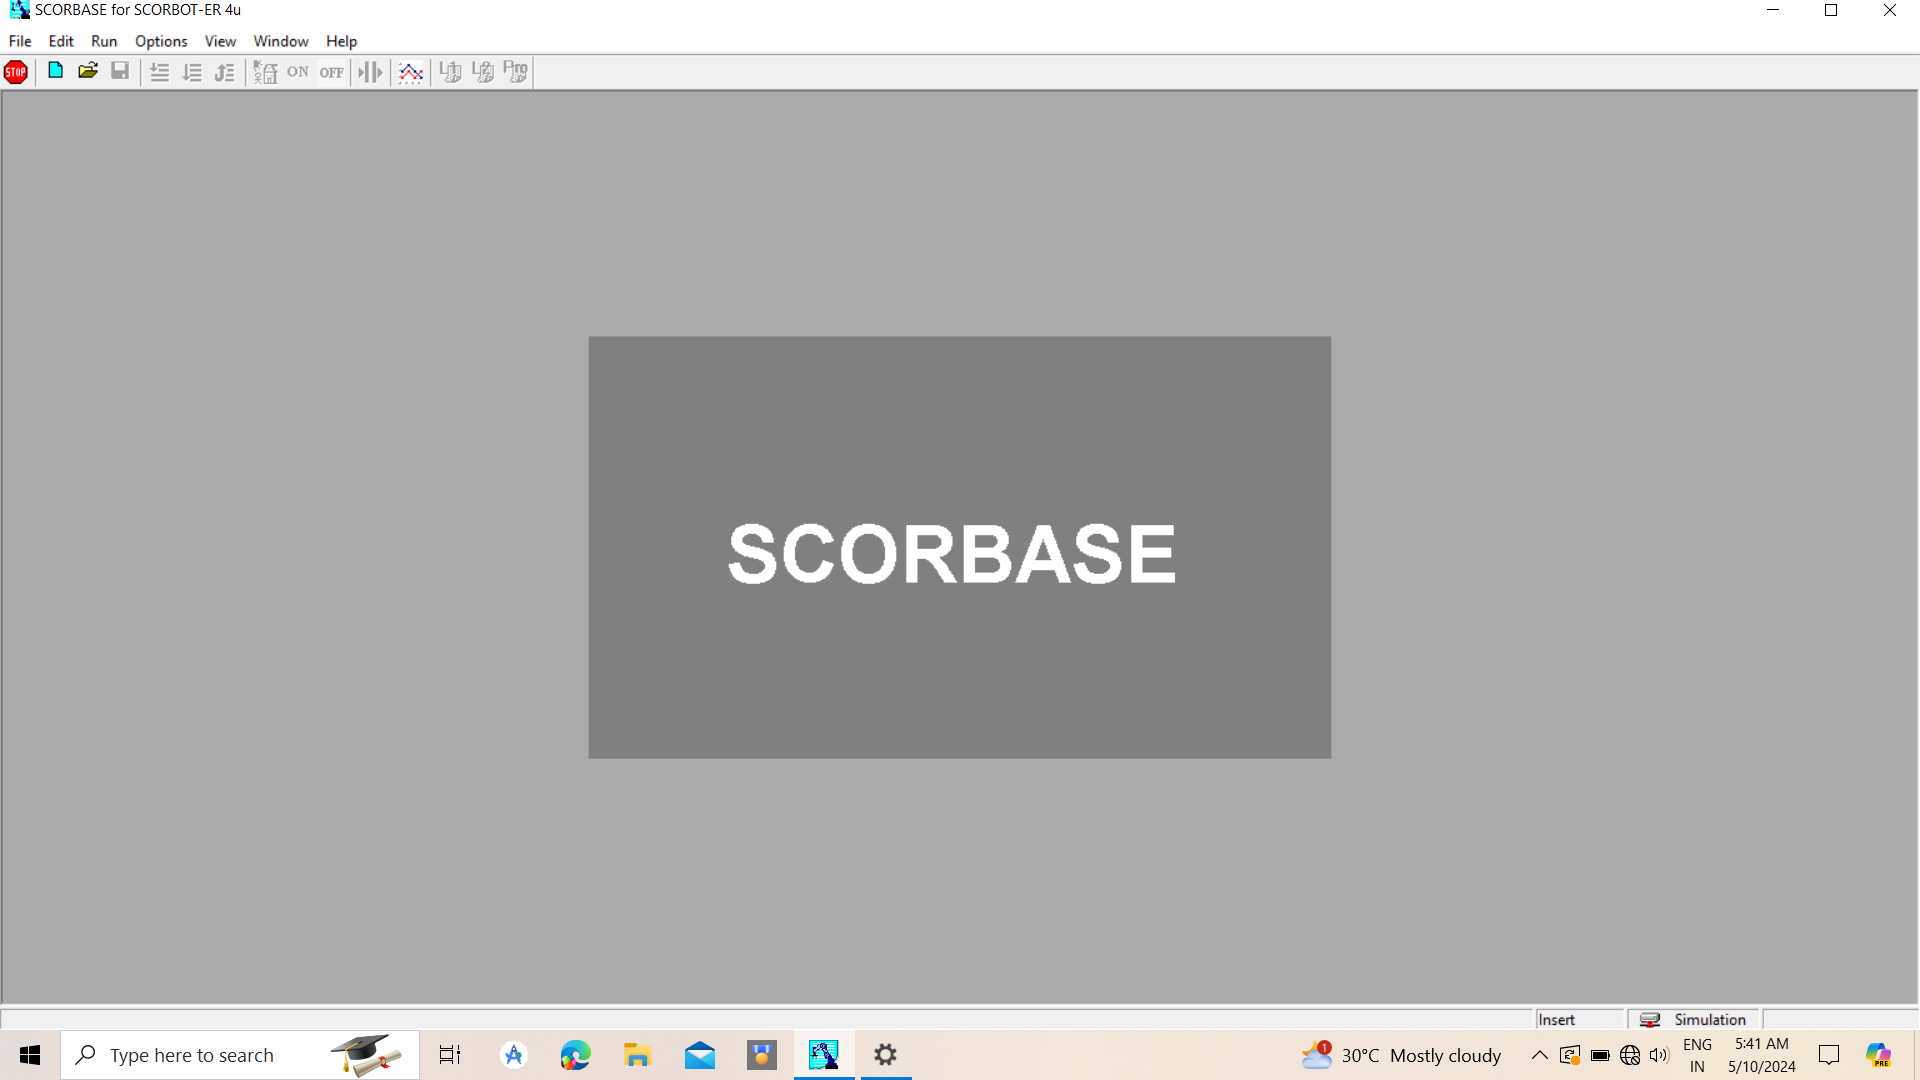1920x1080 pixels.
Task: Click the weather widget showing 30°C
Action: click(x=1401, y=1055)
